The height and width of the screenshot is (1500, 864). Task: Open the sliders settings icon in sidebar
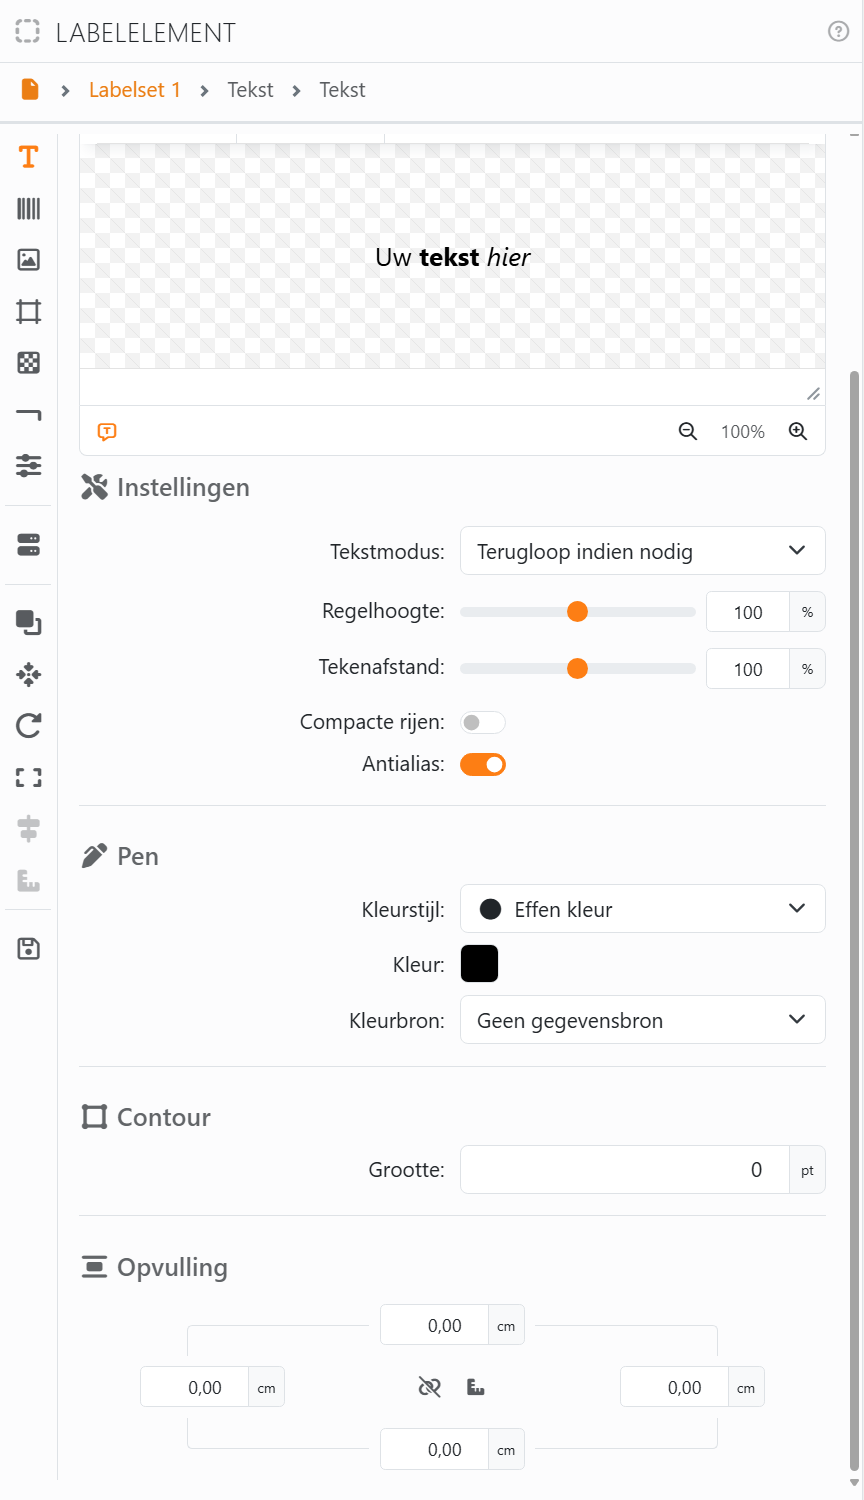coord(29,465)
